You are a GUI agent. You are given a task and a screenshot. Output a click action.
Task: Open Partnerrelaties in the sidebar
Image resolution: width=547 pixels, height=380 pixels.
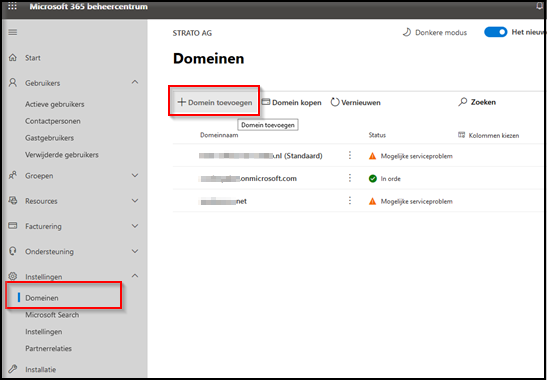[x=48, y=348]
